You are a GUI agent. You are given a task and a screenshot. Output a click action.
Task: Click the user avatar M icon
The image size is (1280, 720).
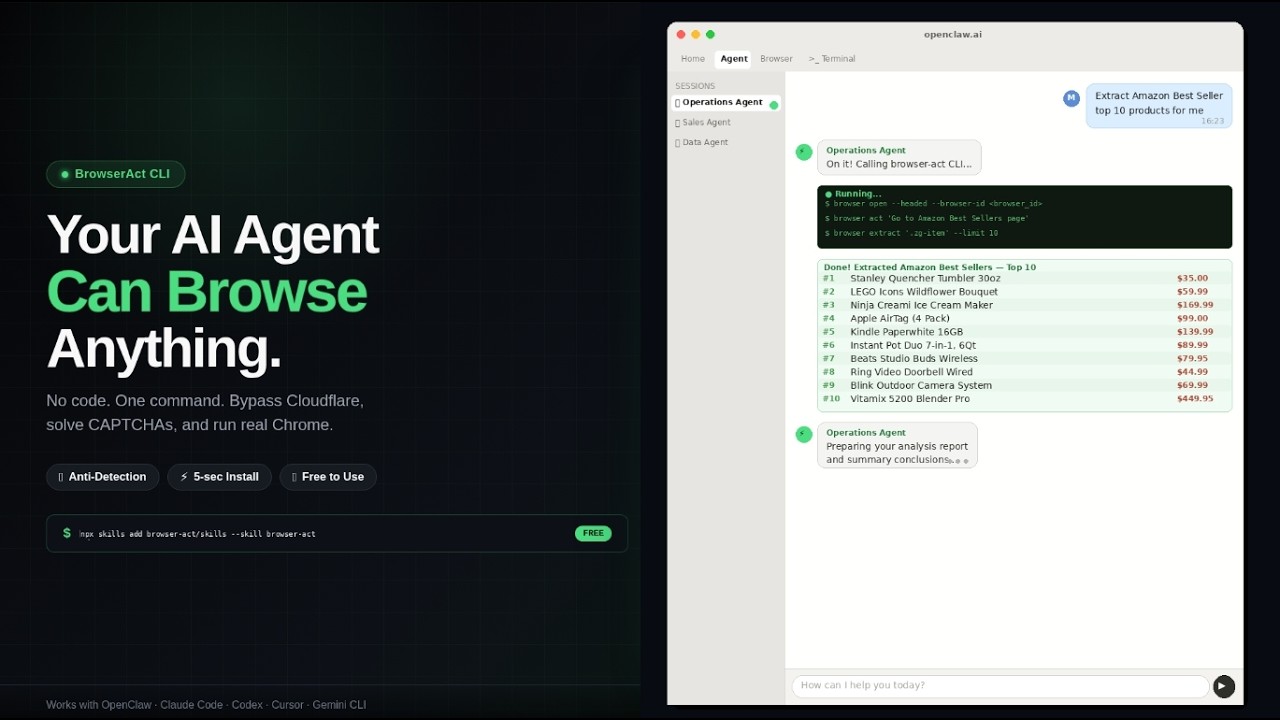(1071, 98)
